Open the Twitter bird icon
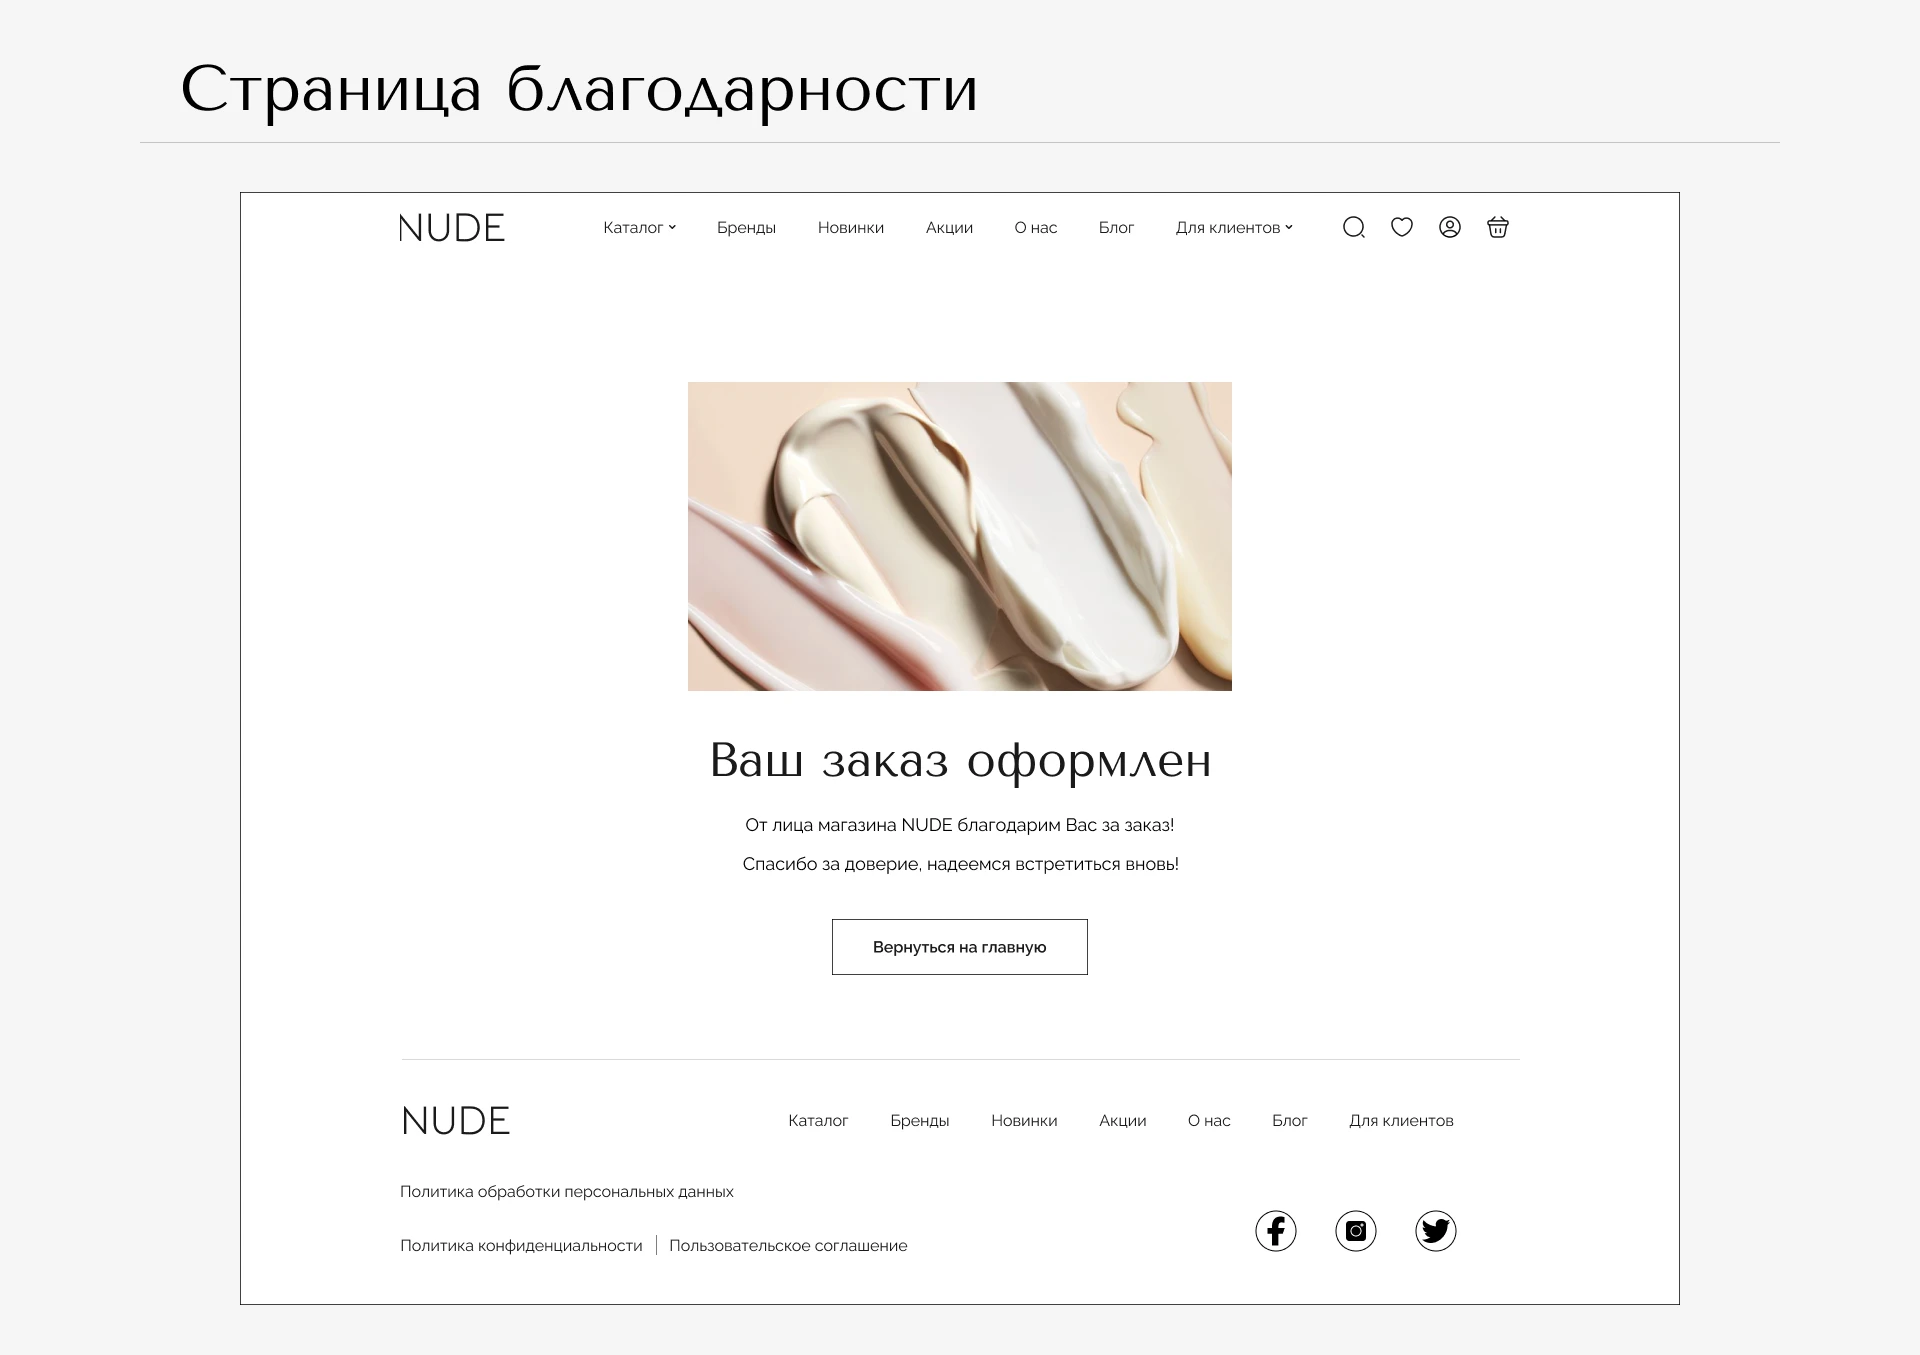The height and width of the screenshot is (1355, 1920). [1435, 1231]
